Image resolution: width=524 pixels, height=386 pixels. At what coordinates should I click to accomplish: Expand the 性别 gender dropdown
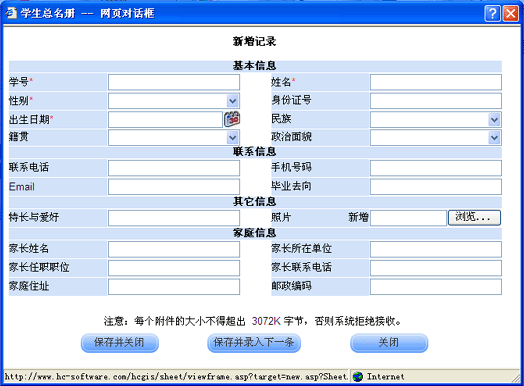(x=233, y=101)
